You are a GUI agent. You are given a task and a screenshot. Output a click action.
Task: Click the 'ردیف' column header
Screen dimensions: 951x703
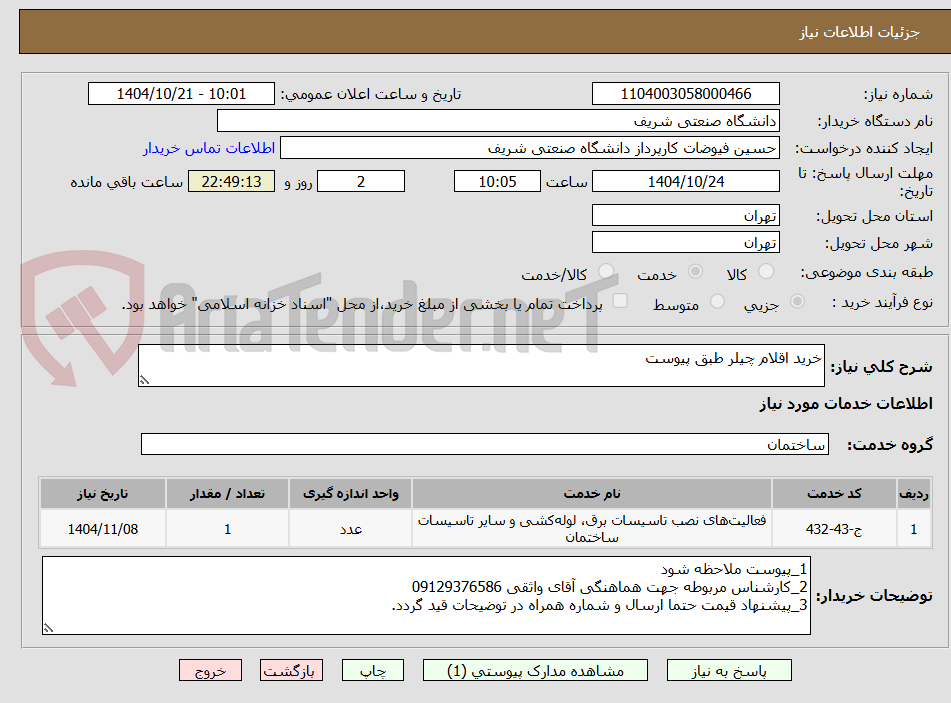[x=914, y=493]
